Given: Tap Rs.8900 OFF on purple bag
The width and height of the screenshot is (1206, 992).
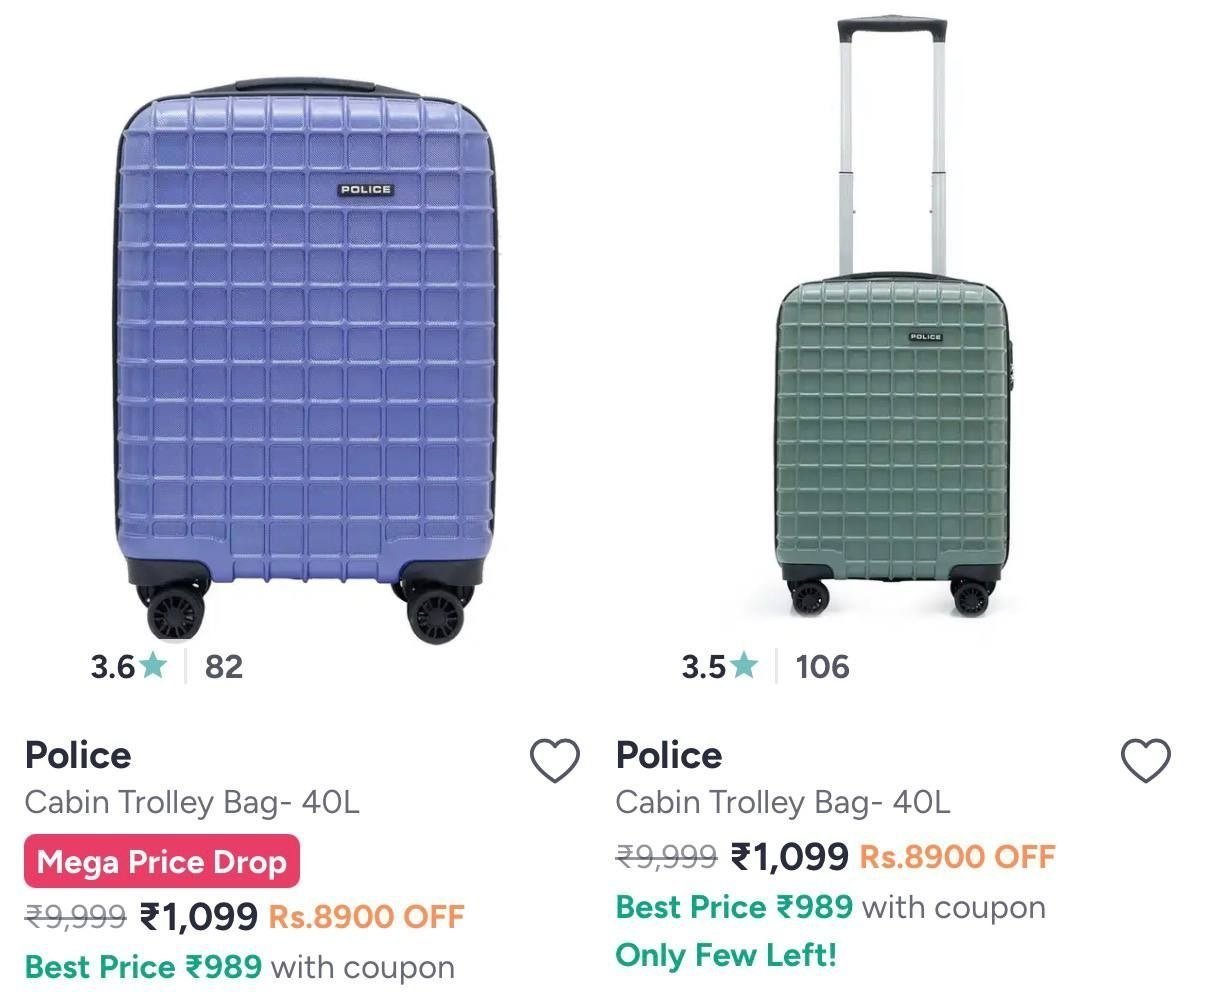Looking at the screenshot, I should (x=367, y=917).
